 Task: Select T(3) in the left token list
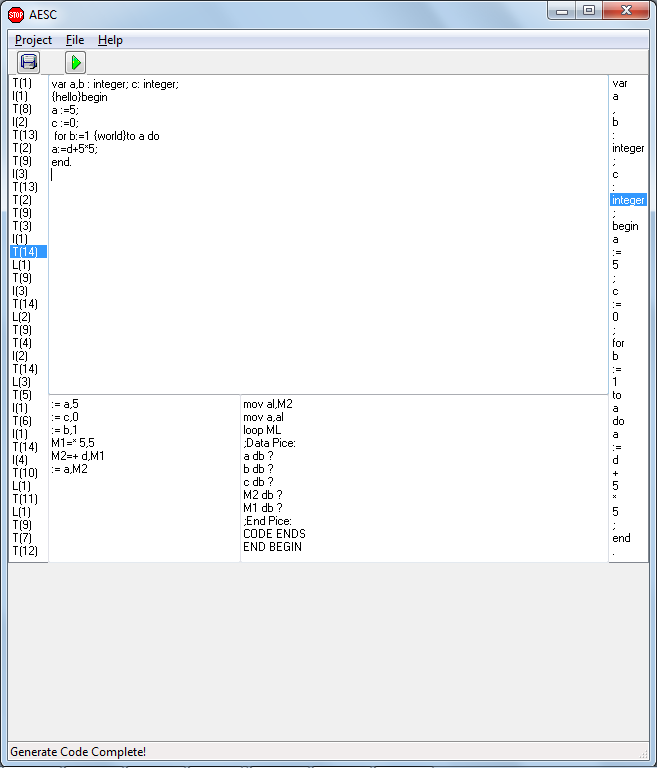pos(22,226)
